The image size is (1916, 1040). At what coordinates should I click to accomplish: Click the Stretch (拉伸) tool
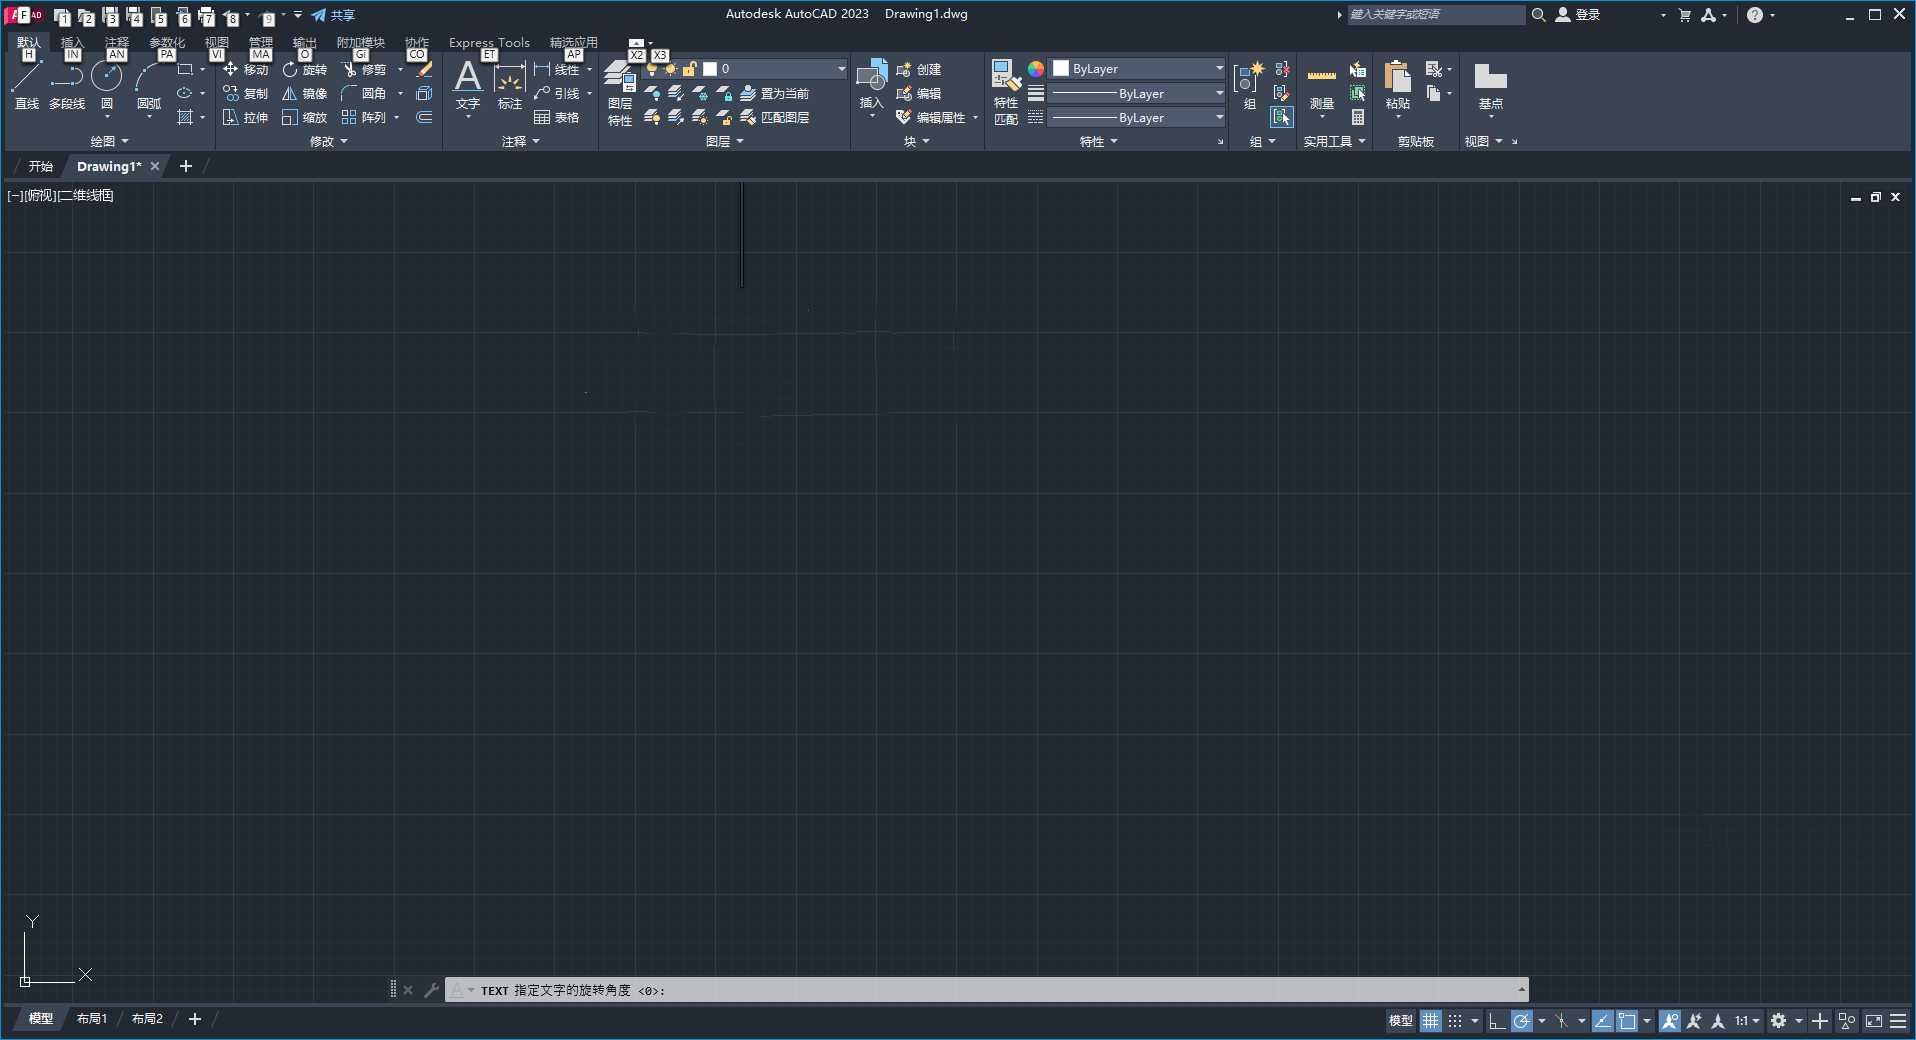coord(246,118)
